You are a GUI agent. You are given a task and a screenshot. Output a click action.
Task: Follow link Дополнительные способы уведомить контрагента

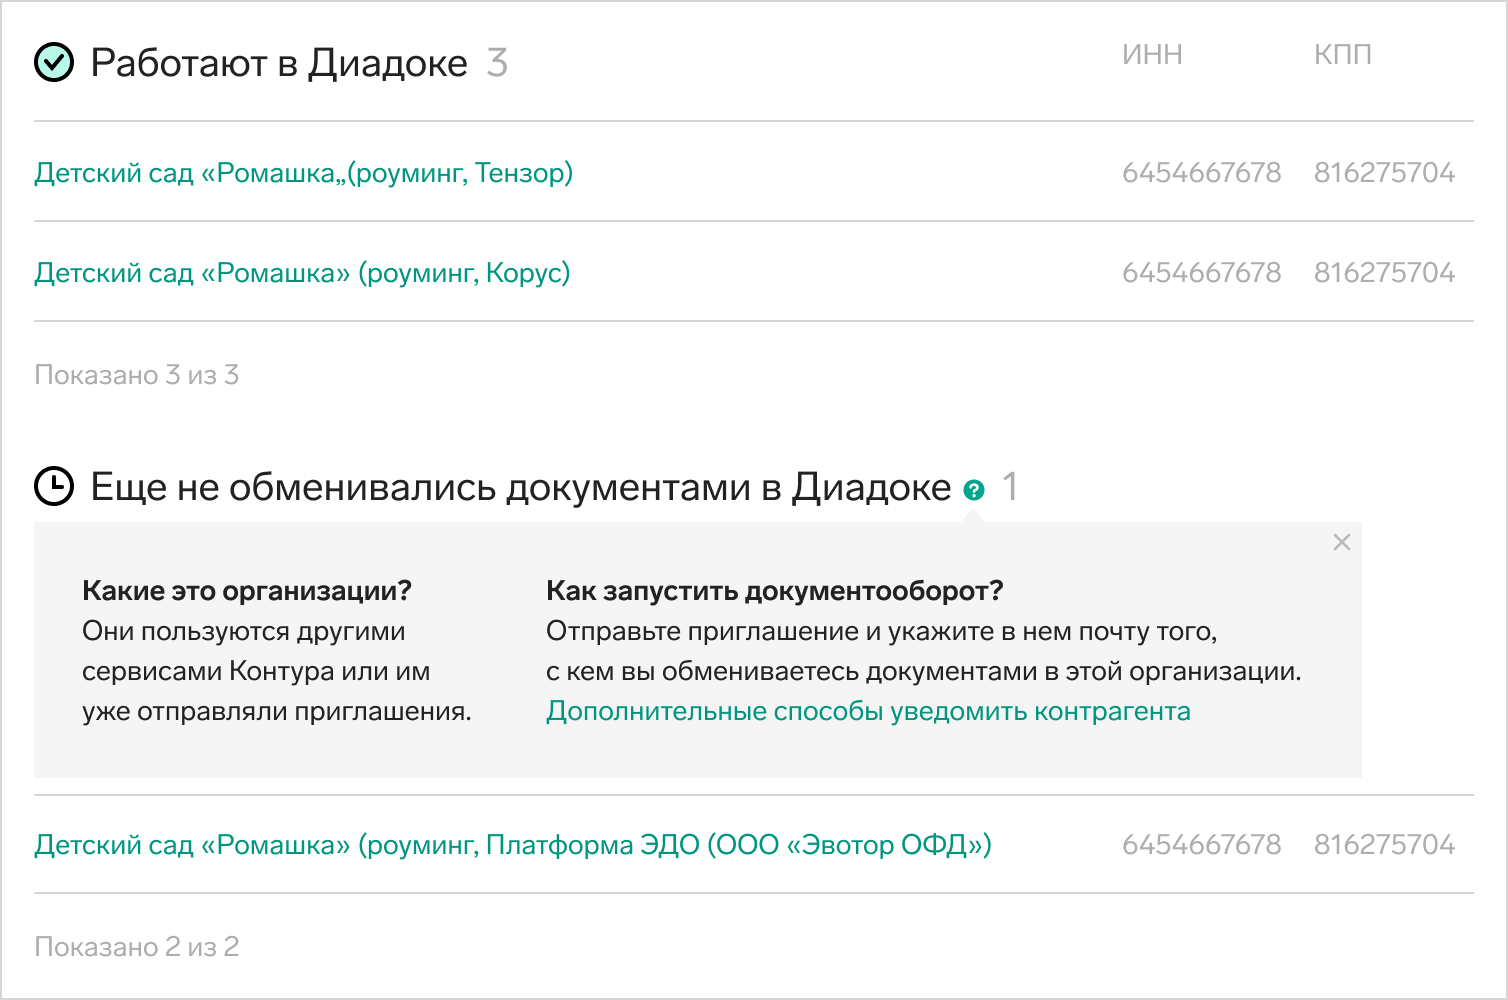(x=868, y=711)
